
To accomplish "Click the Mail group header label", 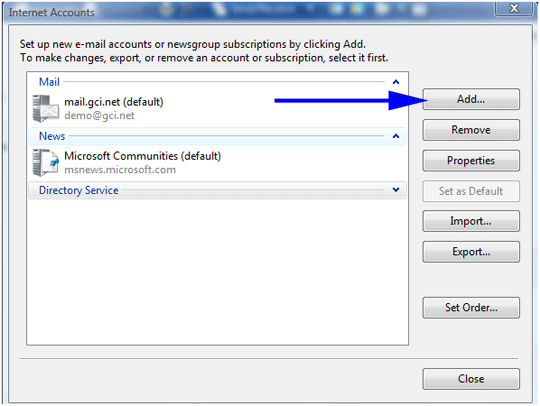I will 49,82.
